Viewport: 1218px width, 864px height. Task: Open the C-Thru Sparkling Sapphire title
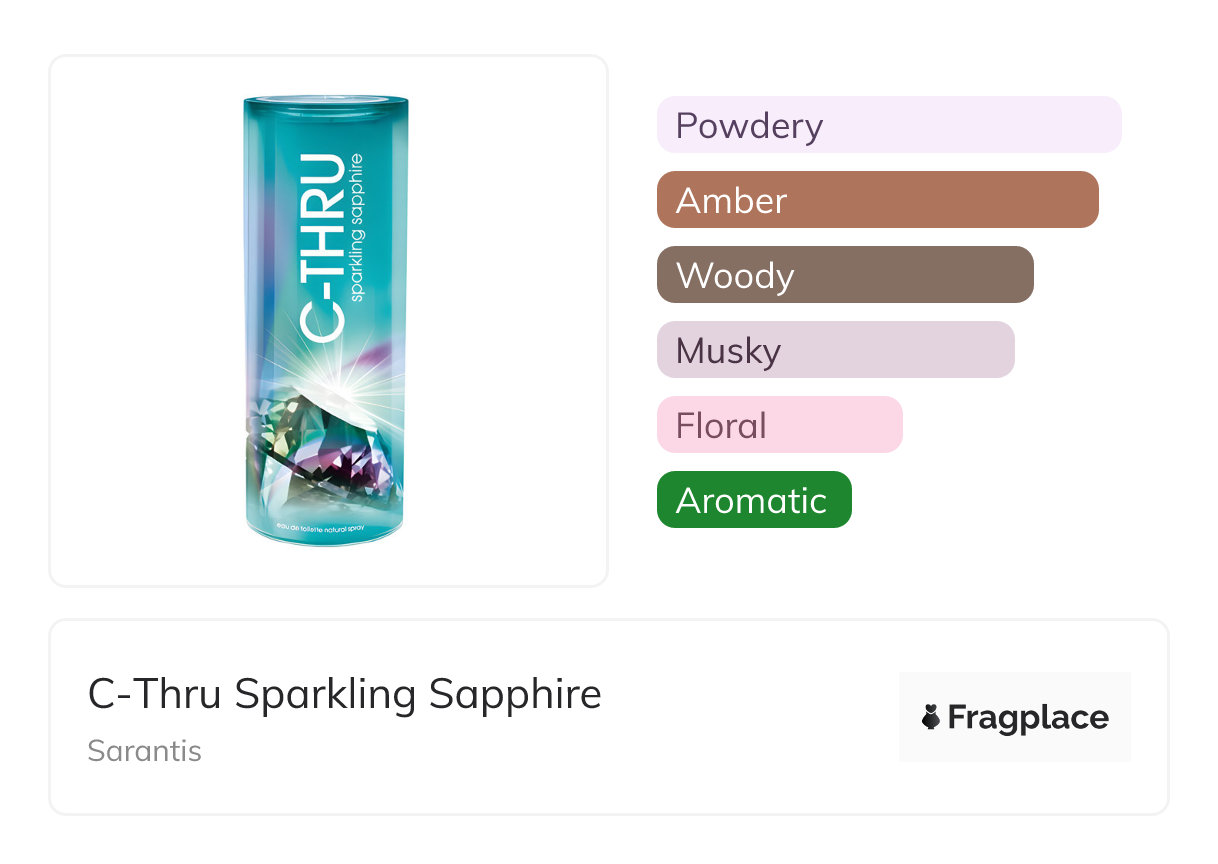(x=345, y=694)
